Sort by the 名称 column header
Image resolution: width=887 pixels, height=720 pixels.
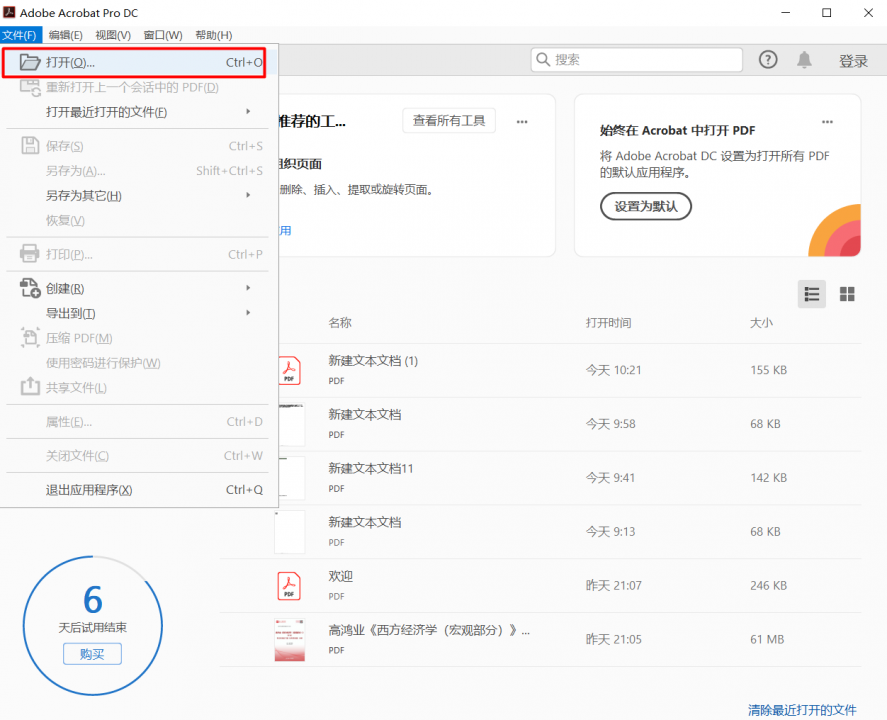340,322
